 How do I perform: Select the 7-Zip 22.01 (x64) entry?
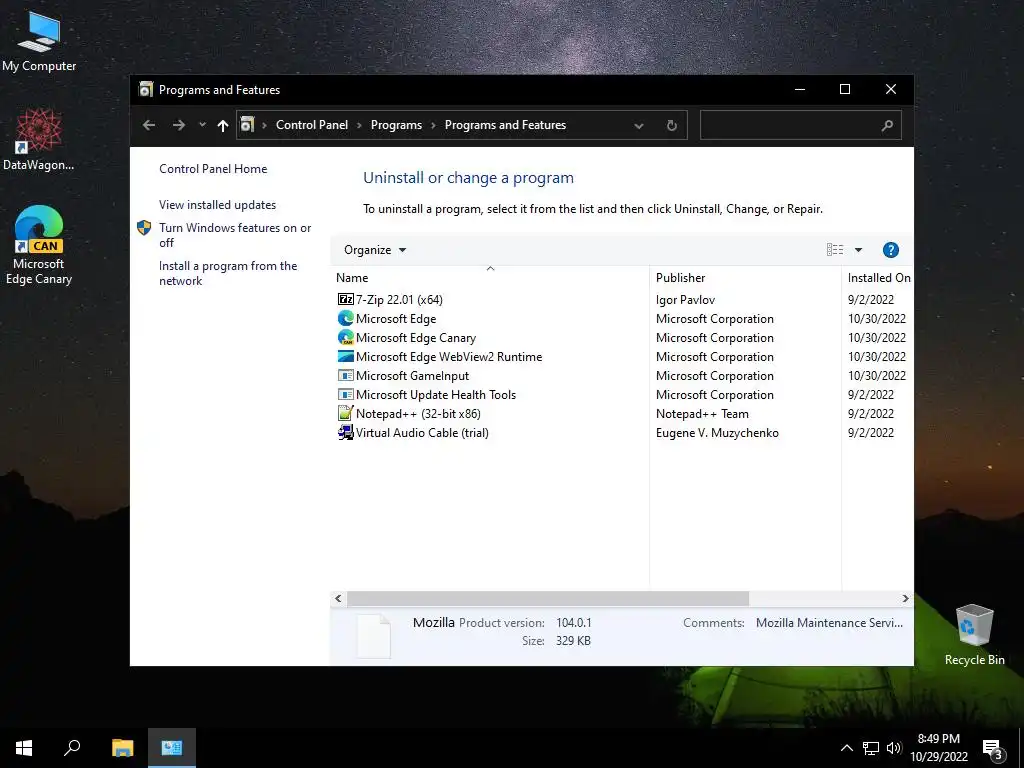pyautogui.click(x=399, y=300)
